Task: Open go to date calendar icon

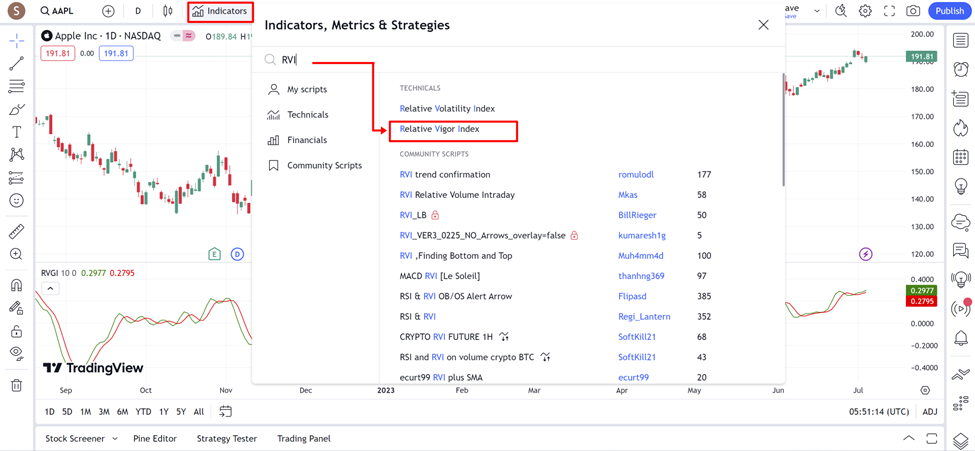Action: coord(226,411)
